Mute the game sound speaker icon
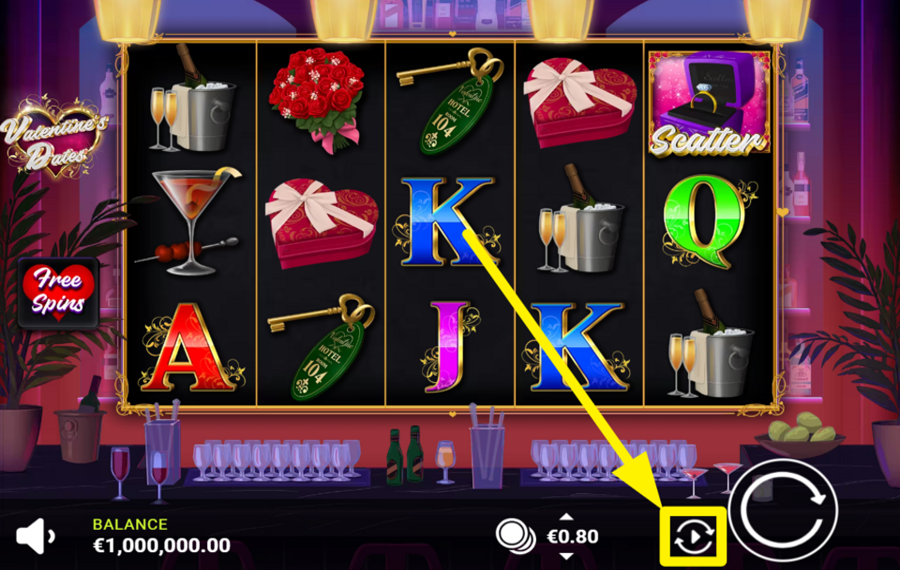 [x=36, y=536]
